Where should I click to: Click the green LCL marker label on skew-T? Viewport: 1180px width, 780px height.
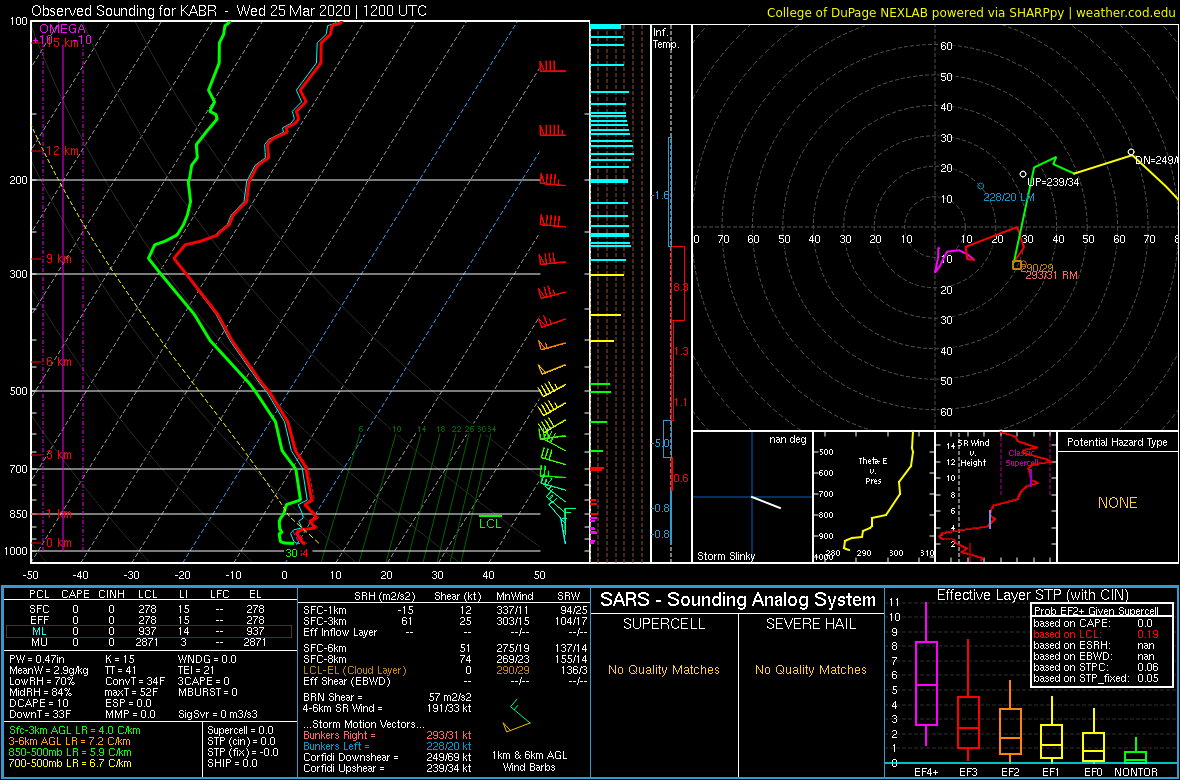tap(490, 523)
